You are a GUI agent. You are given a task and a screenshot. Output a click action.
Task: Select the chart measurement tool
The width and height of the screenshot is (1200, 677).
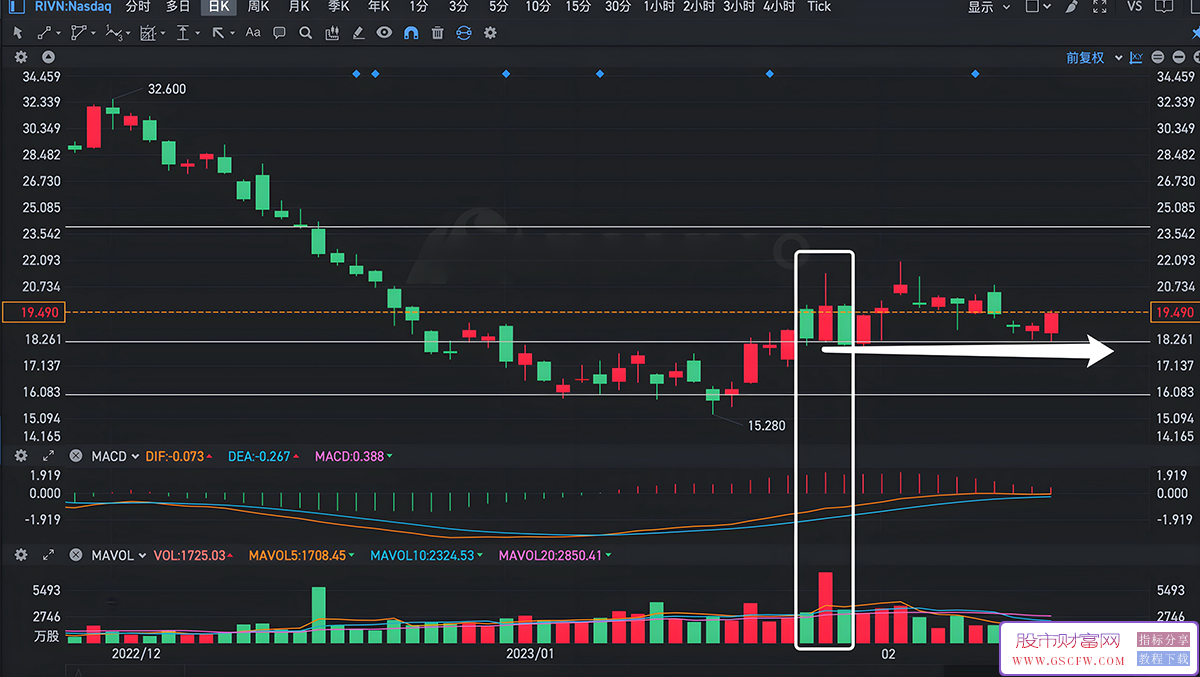(x=148, y=33)
